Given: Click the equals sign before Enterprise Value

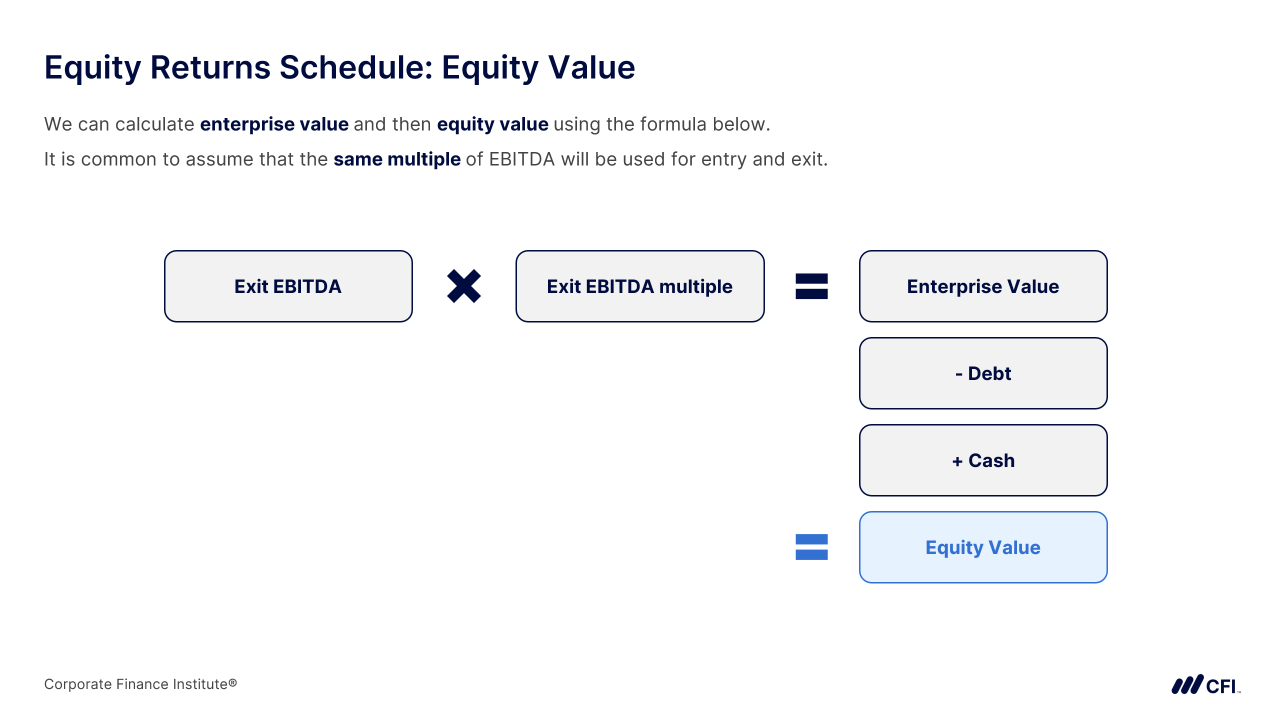Looking at the screenshot, I should (x=811, y=287).
